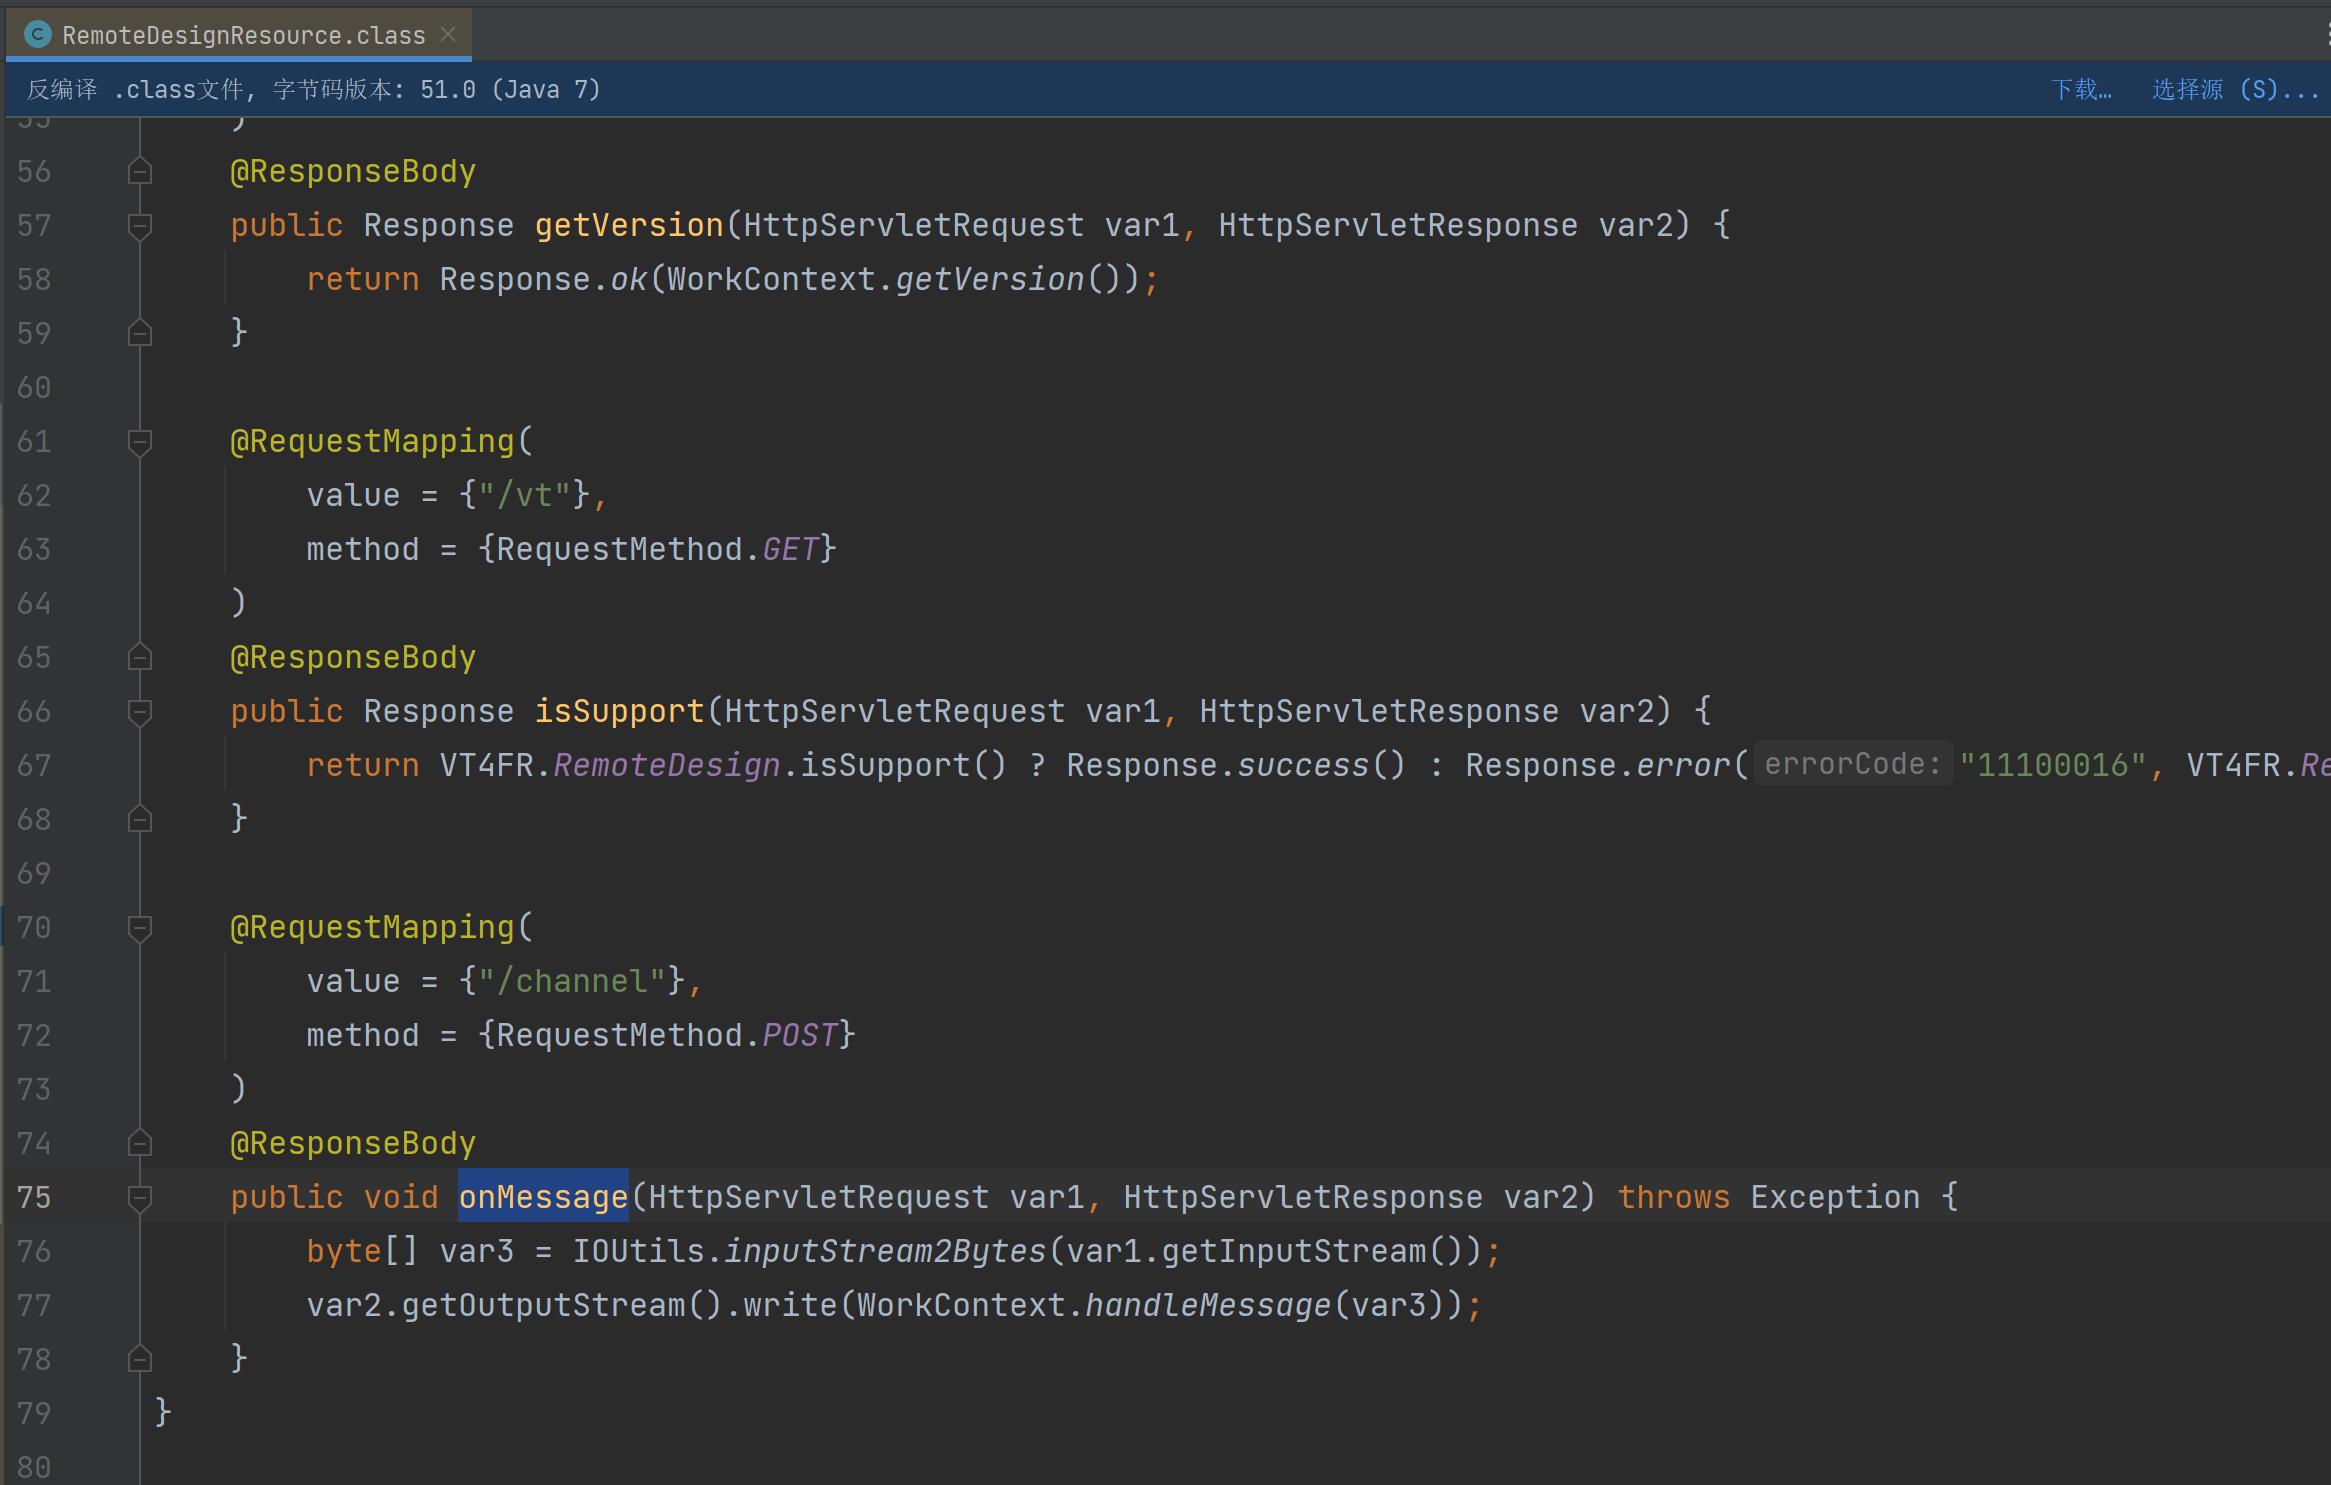This screenshot has width=2331, height=1485.
Task: Click the errorCode parameter hint on line 67
Action: (x=1852, y=765)
